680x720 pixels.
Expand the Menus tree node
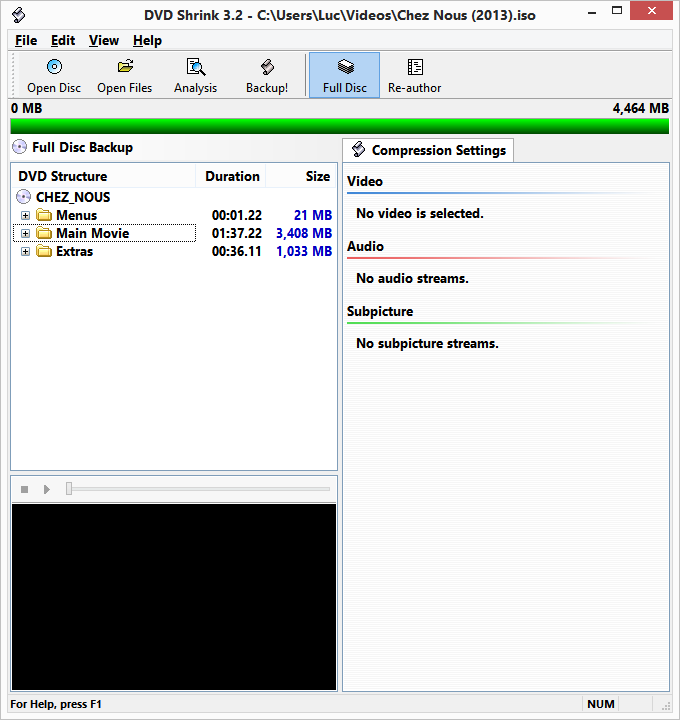(x=26, y=215)
